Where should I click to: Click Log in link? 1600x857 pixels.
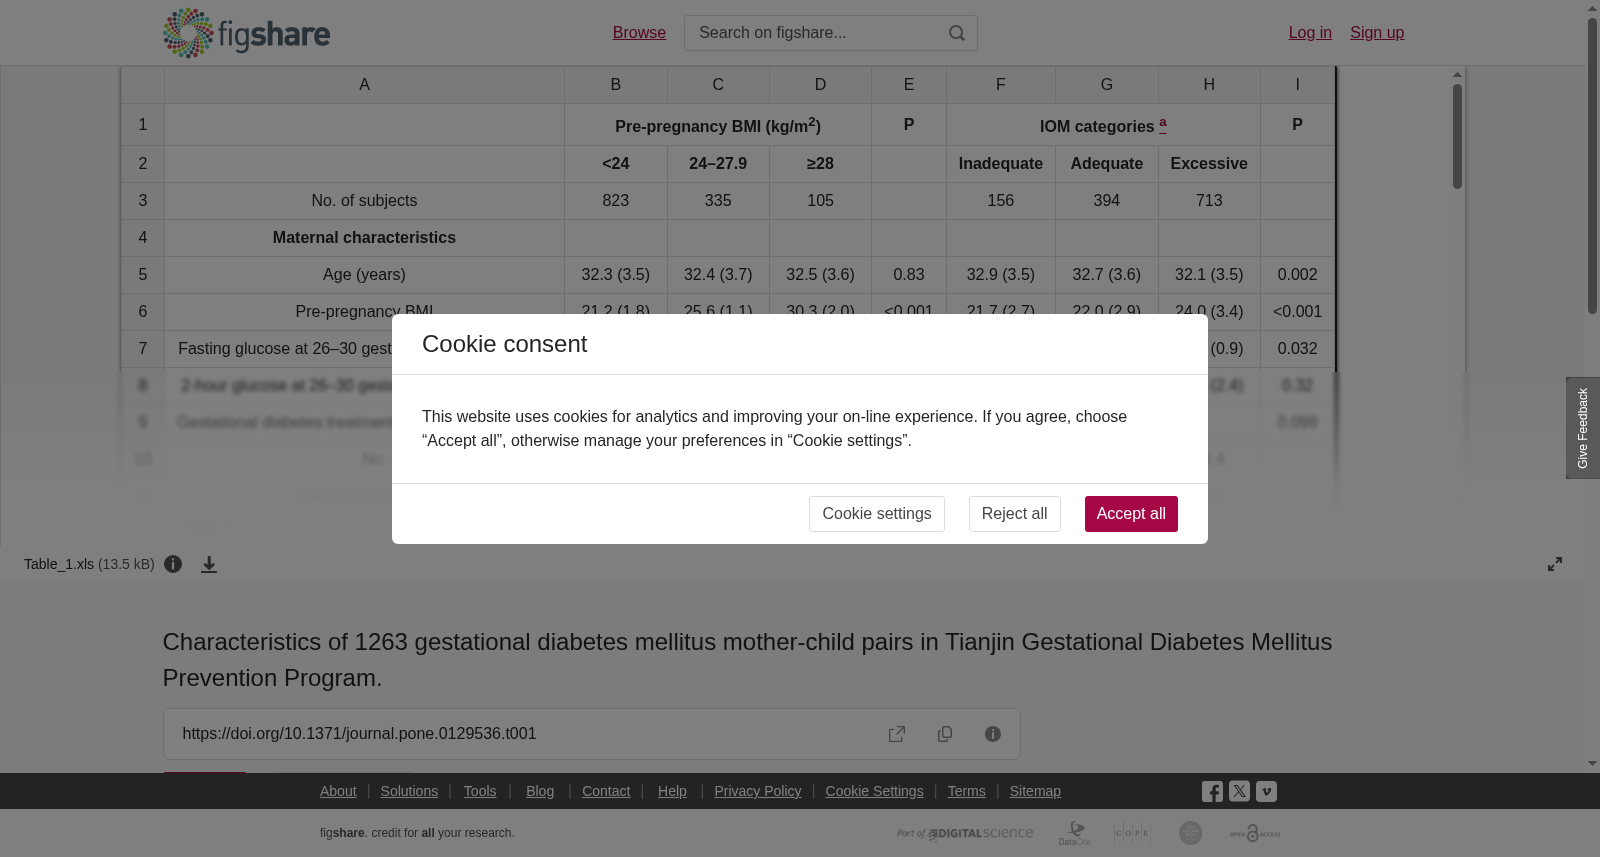[1310, 33]
